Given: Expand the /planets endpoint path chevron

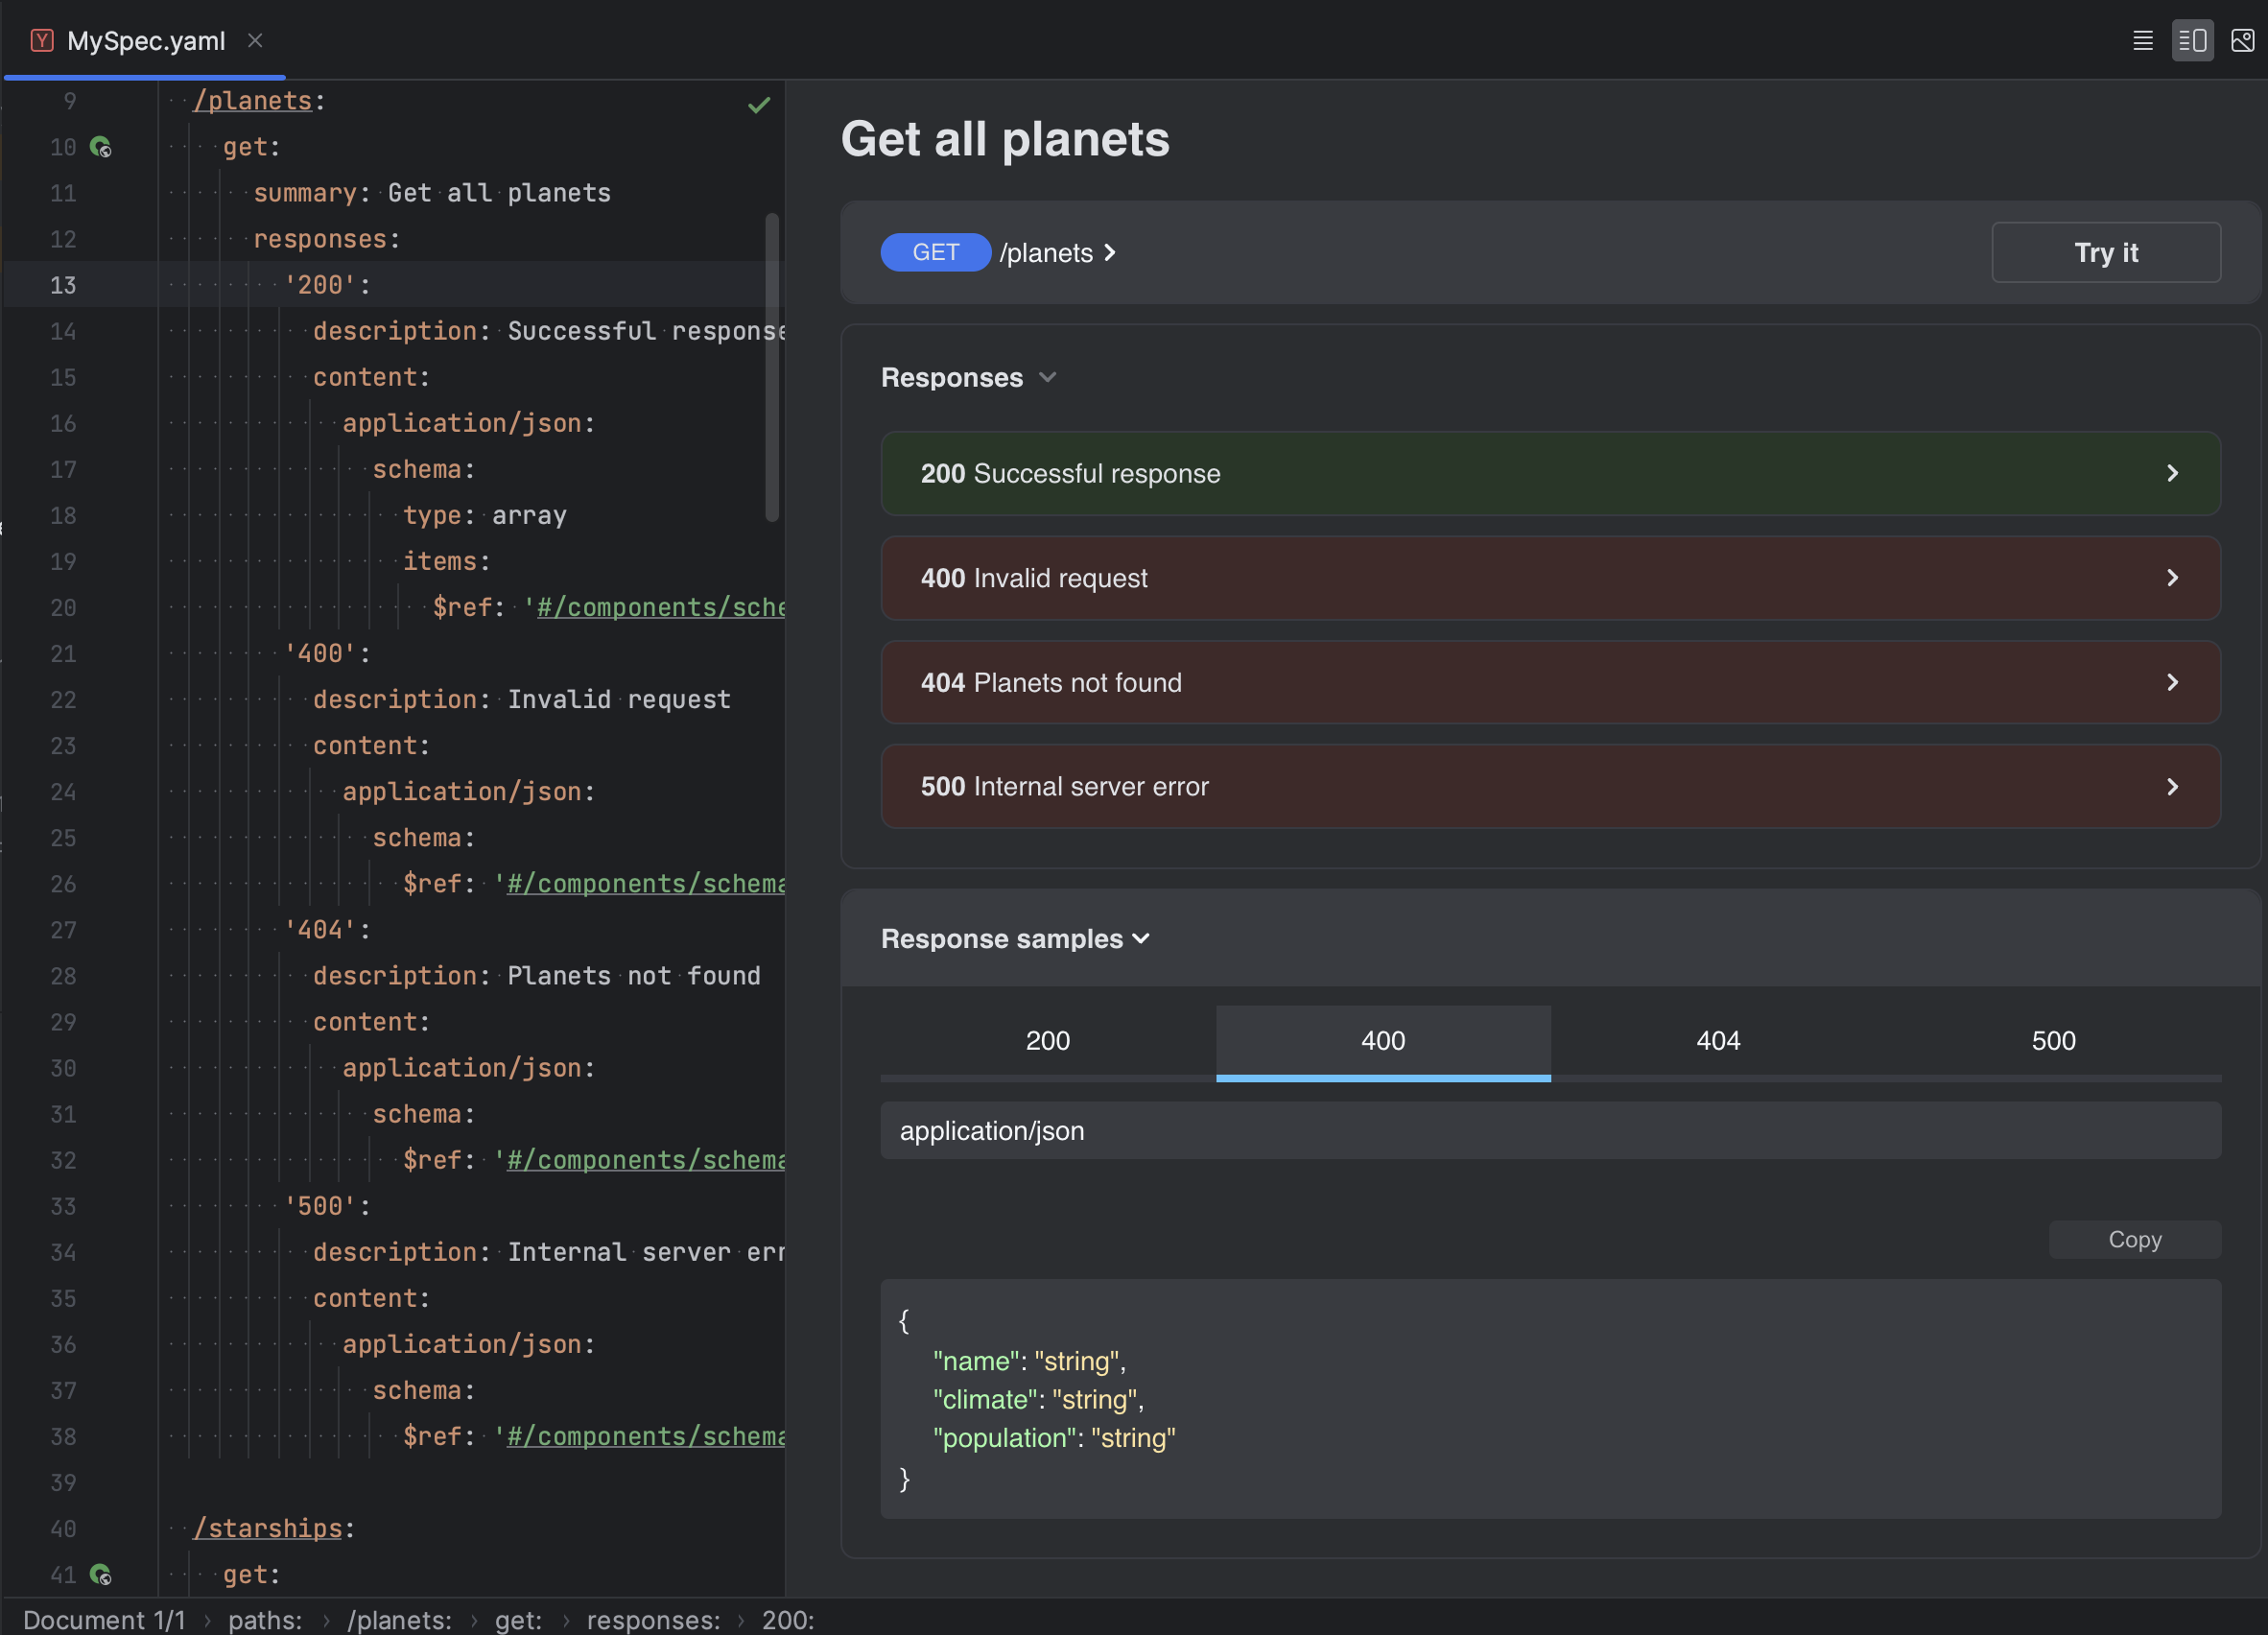Looking at the screenshot, I should point(1110,252).
